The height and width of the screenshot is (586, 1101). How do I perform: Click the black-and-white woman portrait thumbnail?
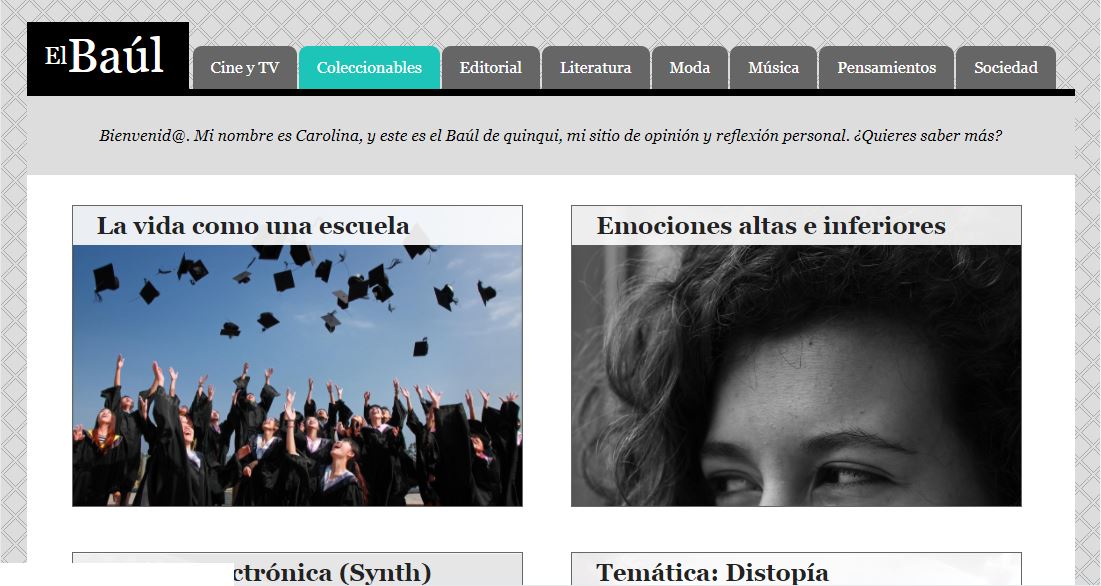[x=796, y=375]
